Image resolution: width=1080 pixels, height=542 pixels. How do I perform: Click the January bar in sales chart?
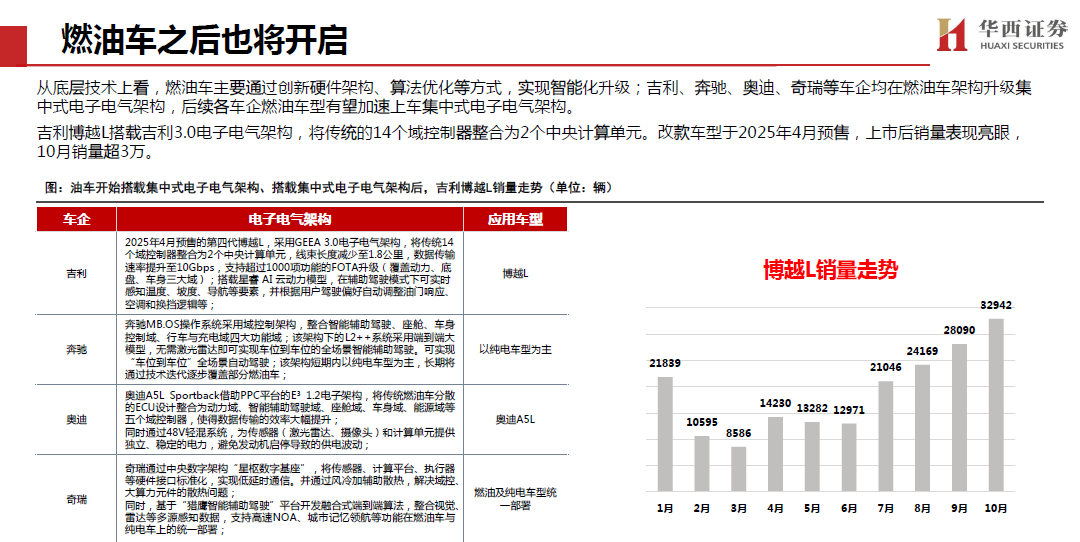[665, 434]
